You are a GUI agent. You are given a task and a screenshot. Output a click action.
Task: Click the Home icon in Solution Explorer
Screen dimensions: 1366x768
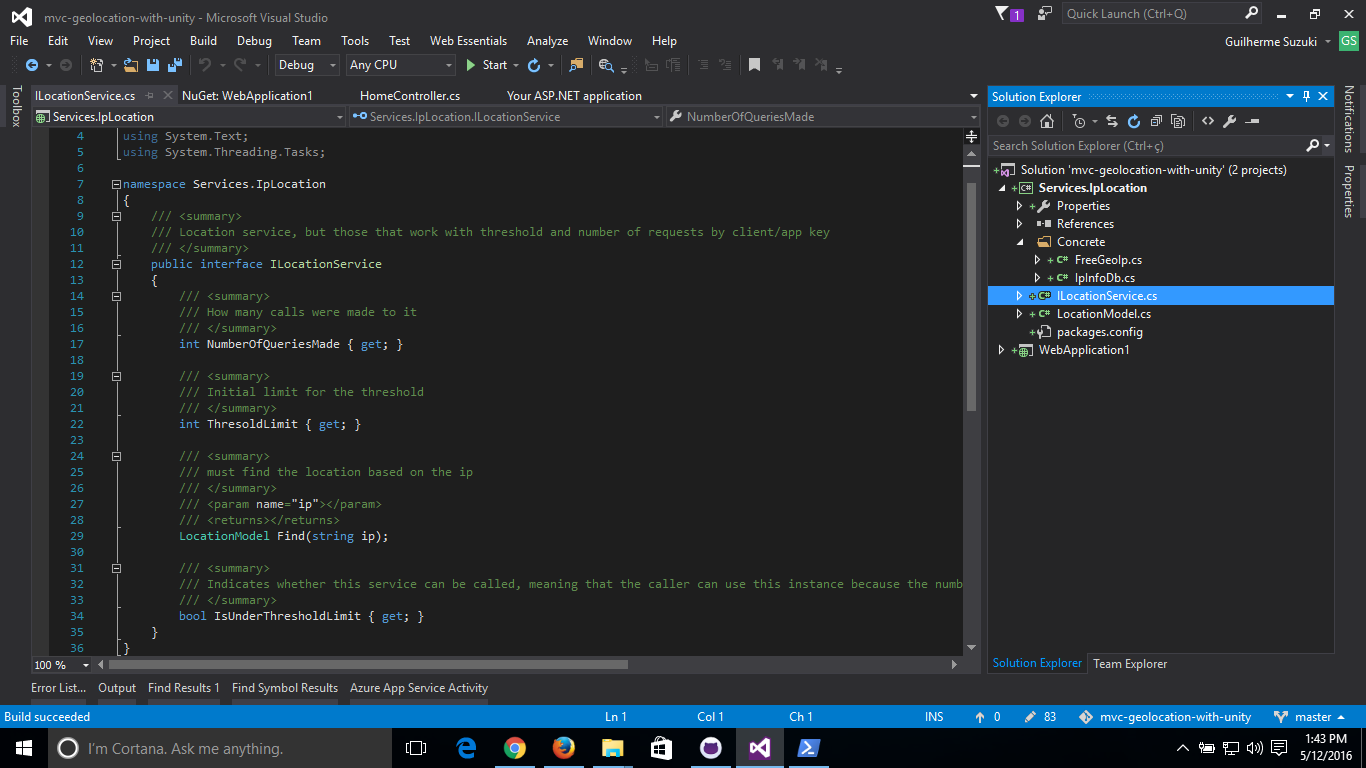(1046, 121)
